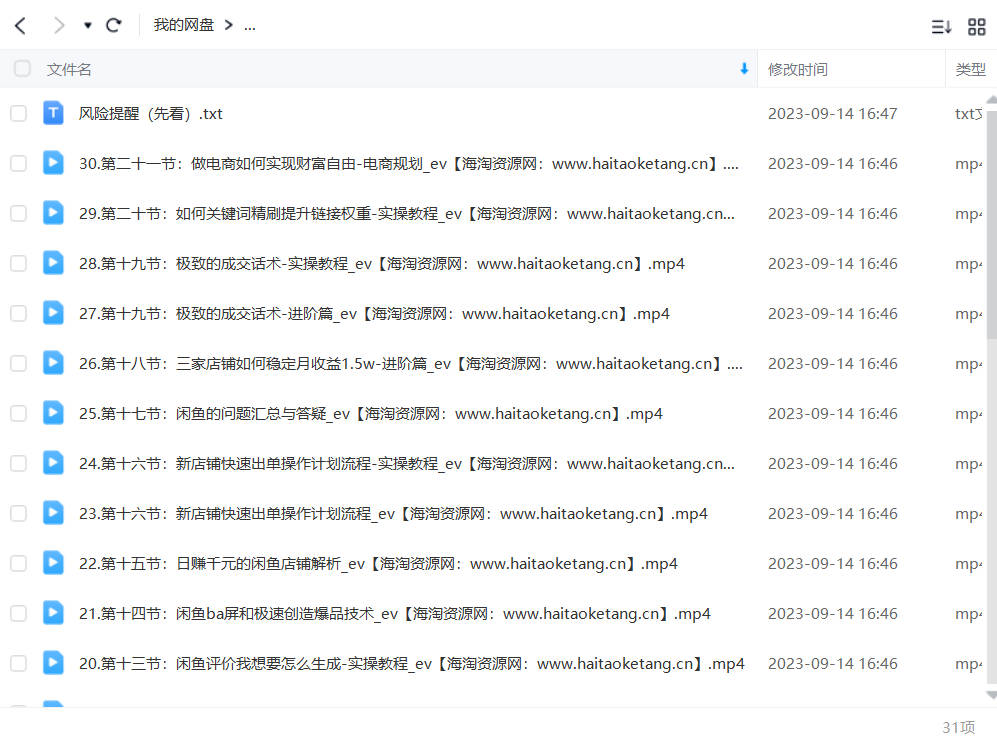The image size is (997, 751).
Task: Click the vertical scrollbar thumb
Action: pos(992,223)
